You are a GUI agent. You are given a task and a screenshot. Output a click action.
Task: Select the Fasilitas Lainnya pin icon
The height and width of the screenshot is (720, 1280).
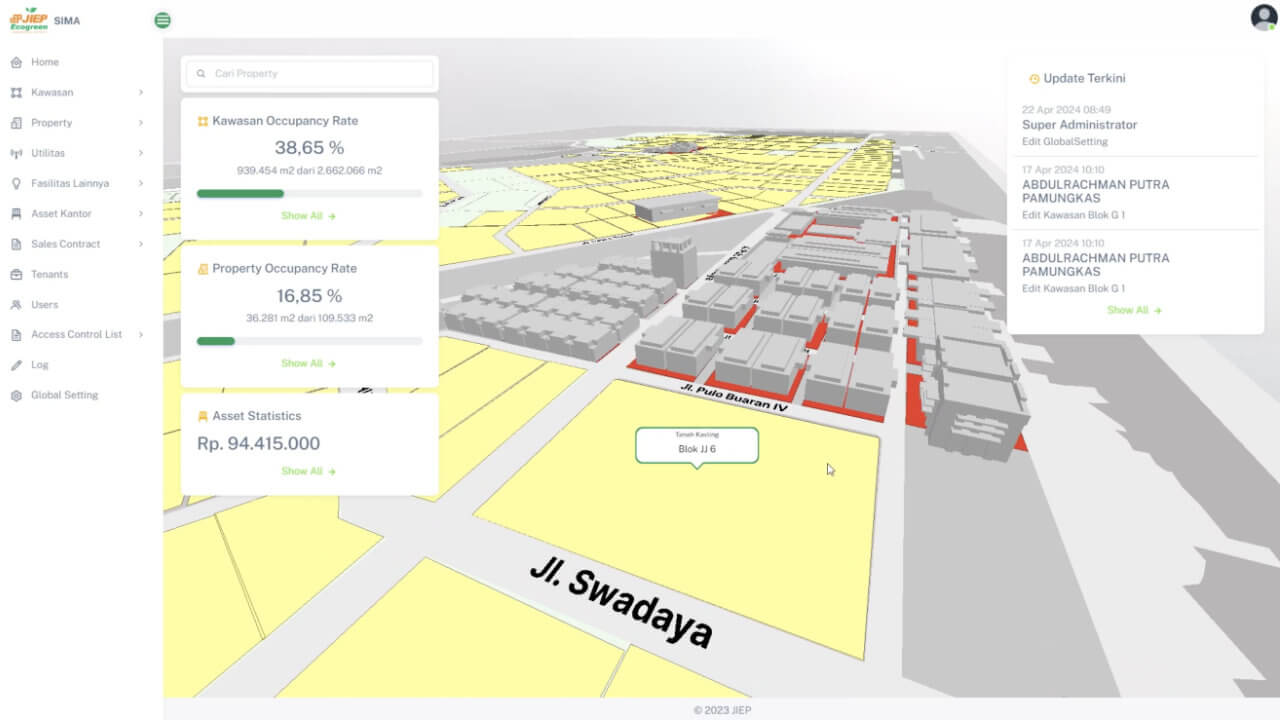18,183
